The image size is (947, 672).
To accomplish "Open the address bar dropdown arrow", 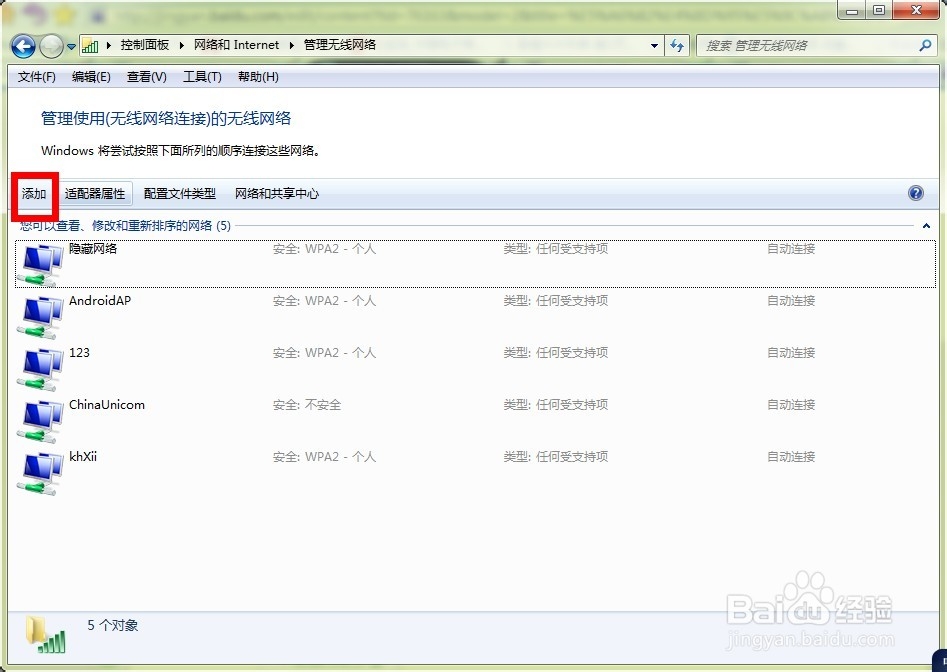I will click(x=655, y=45).
